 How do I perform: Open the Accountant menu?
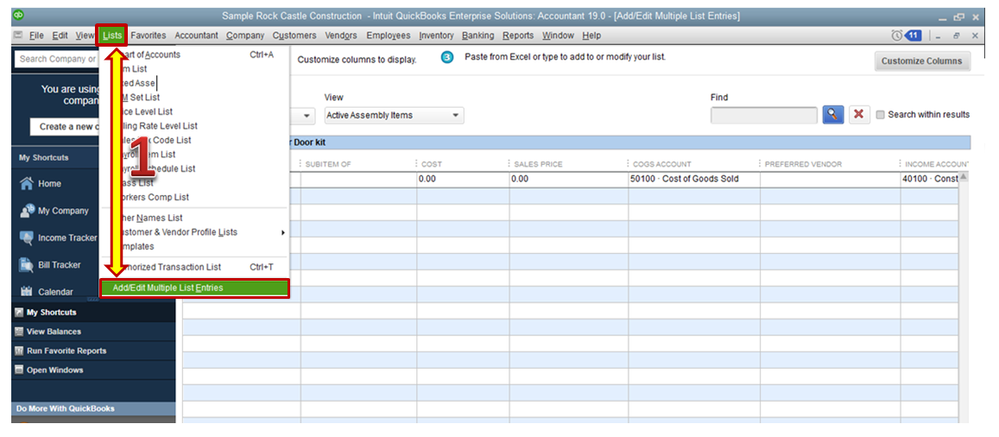click(x=196, y=36)
